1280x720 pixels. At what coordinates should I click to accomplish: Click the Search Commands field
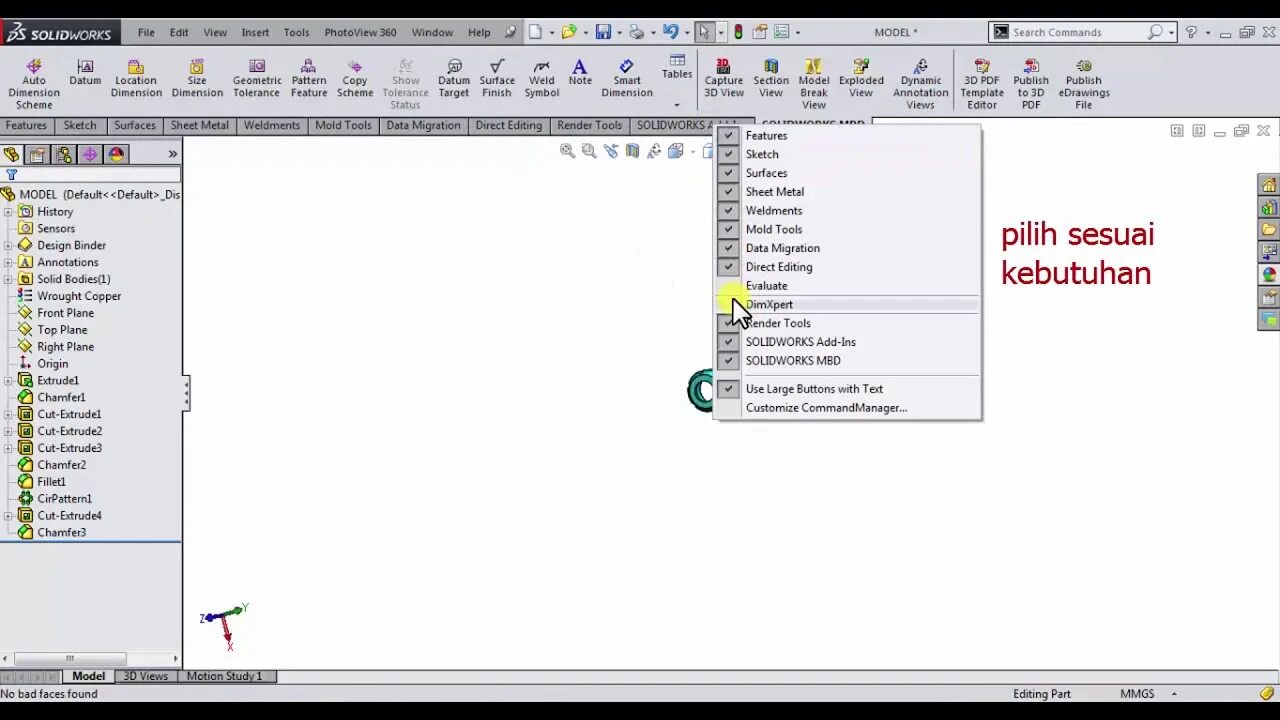click(x=1078, y=32)
